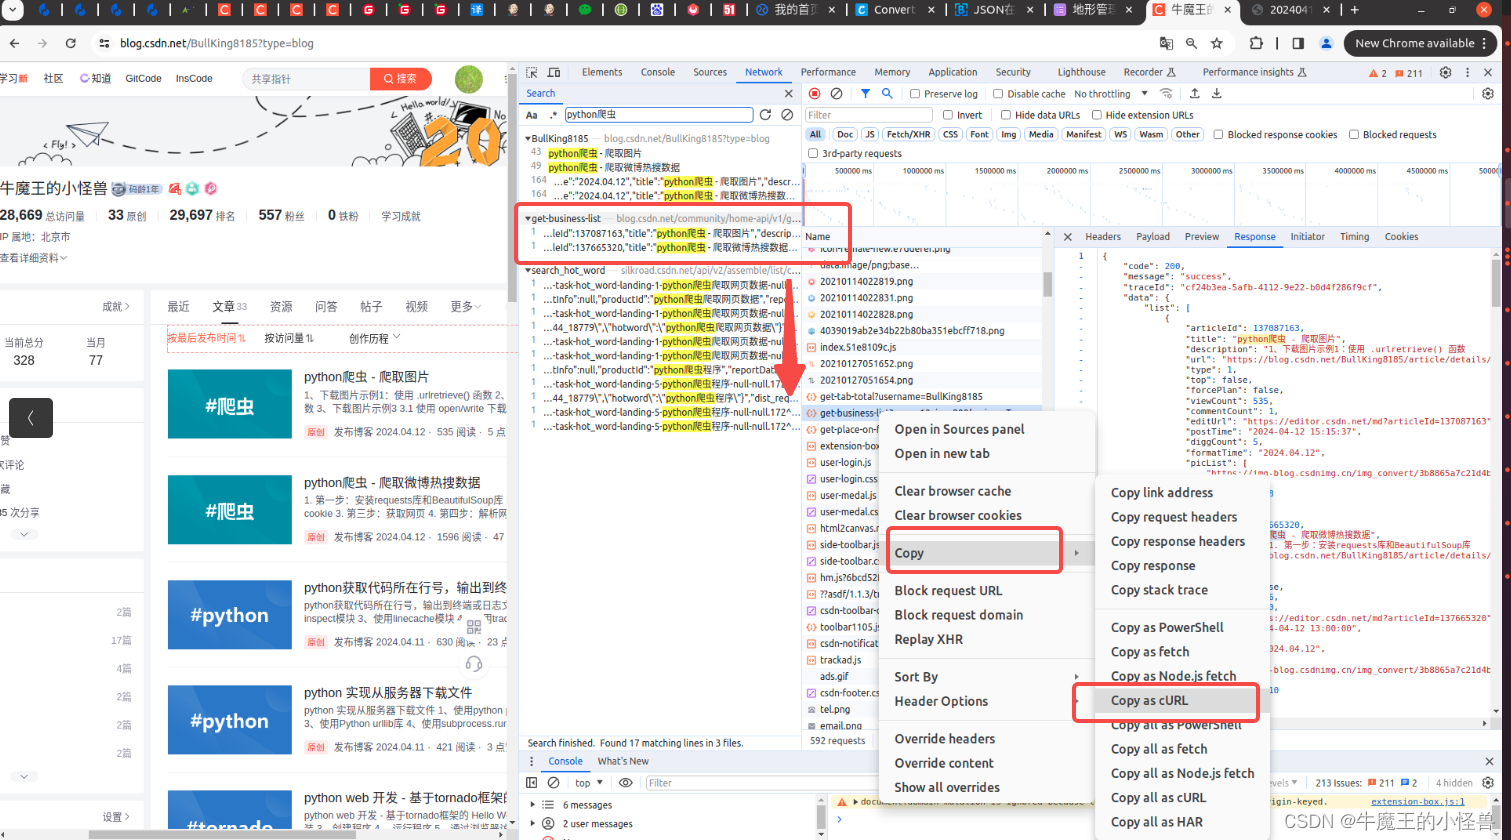Translate this page icon in address bar
The width and height of the screenshot is (1511, 840).
[x=1166, y=44]
